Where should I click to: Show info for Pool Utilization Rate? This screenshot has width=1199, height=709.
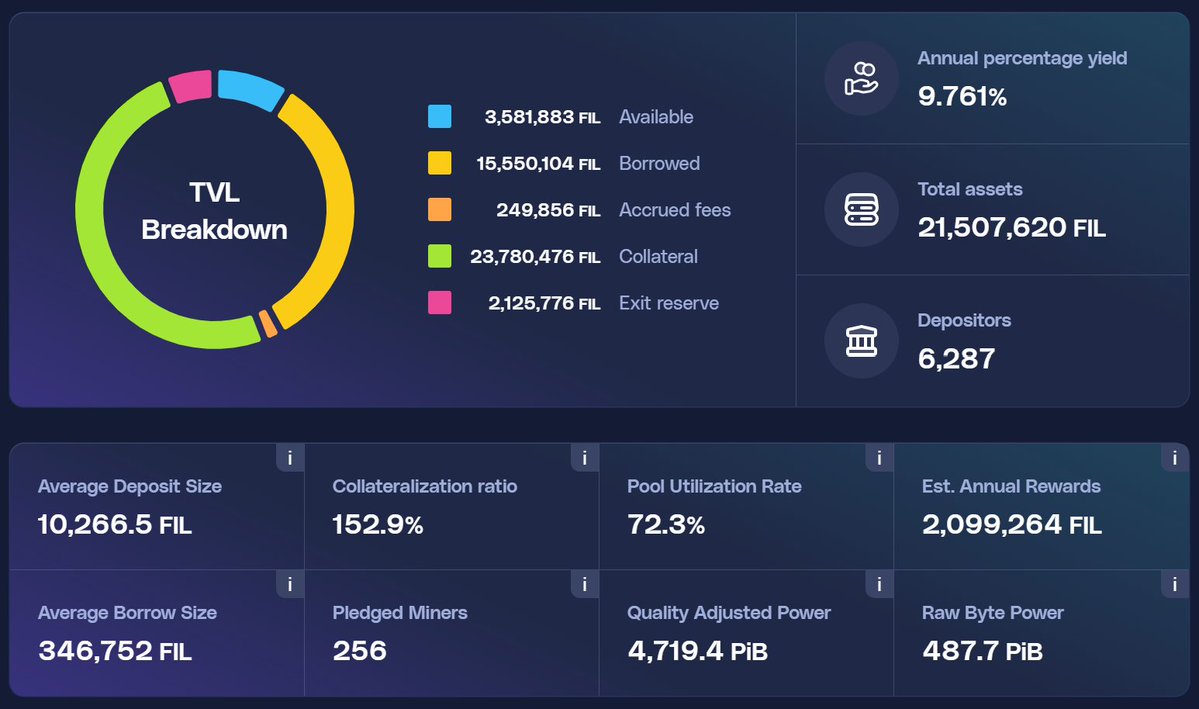click(879, 458)
